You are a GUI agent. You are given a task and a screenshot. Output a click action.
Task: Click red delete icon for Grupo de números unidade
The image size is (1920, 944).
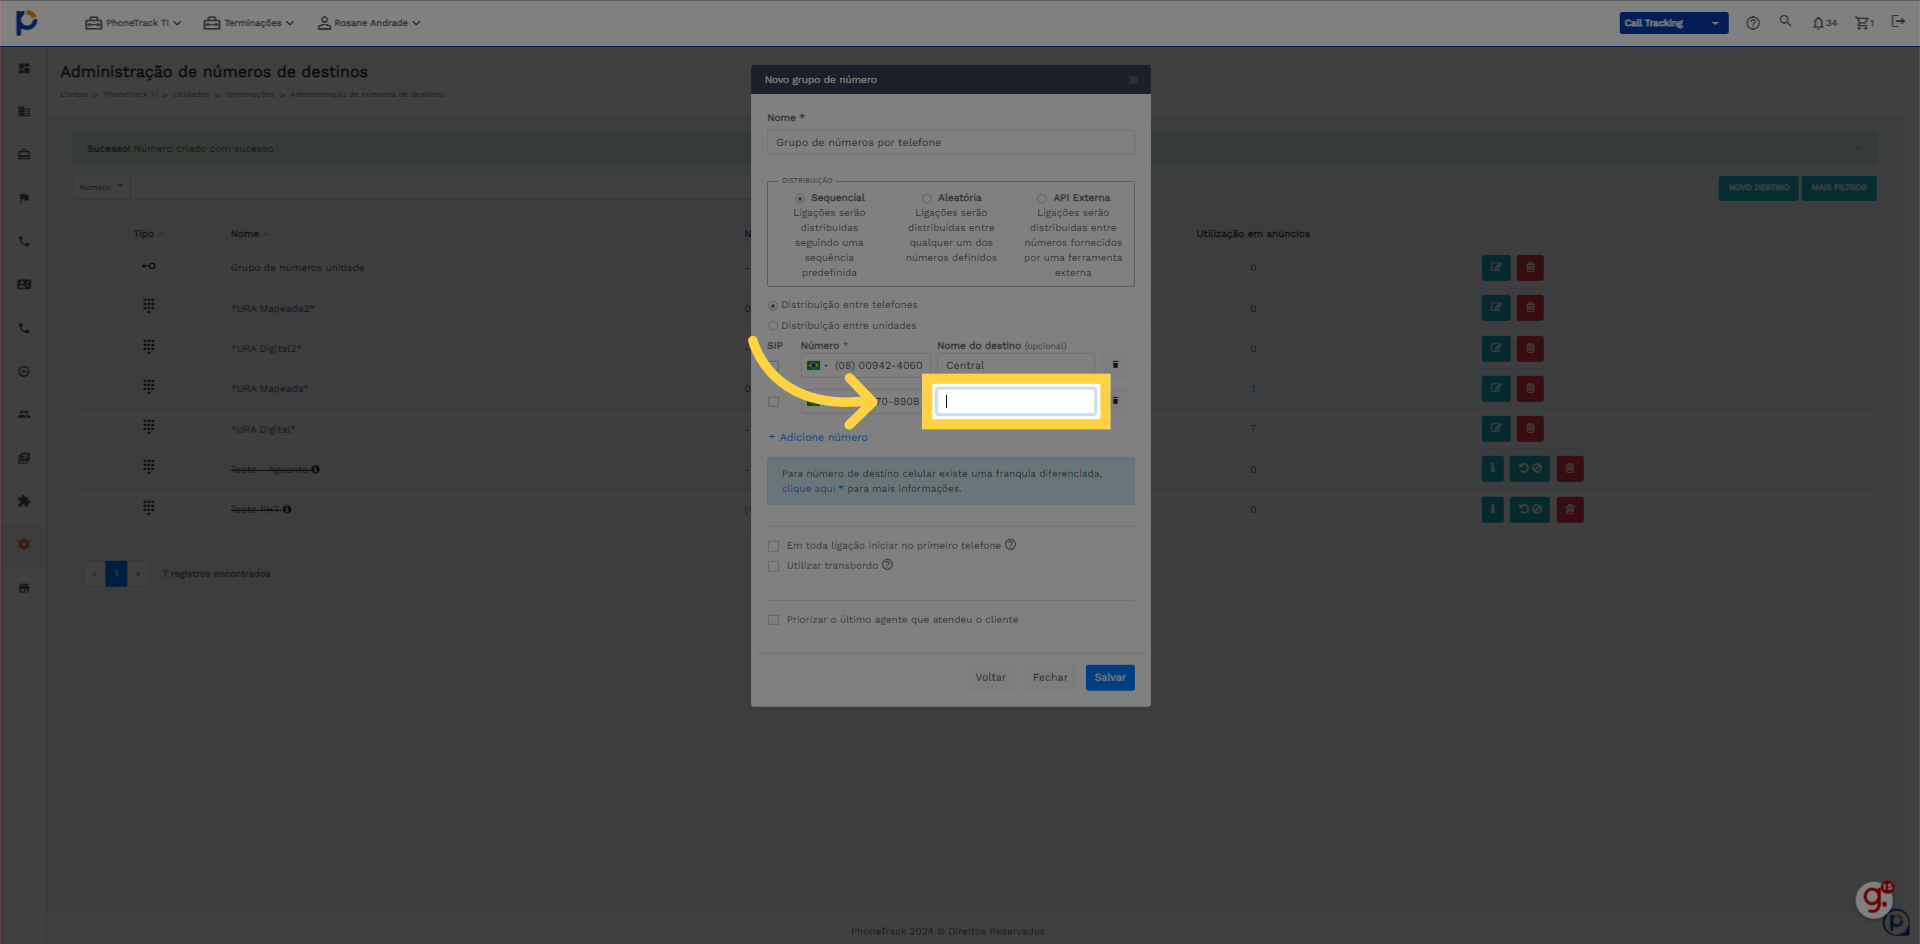(1530, 268)
